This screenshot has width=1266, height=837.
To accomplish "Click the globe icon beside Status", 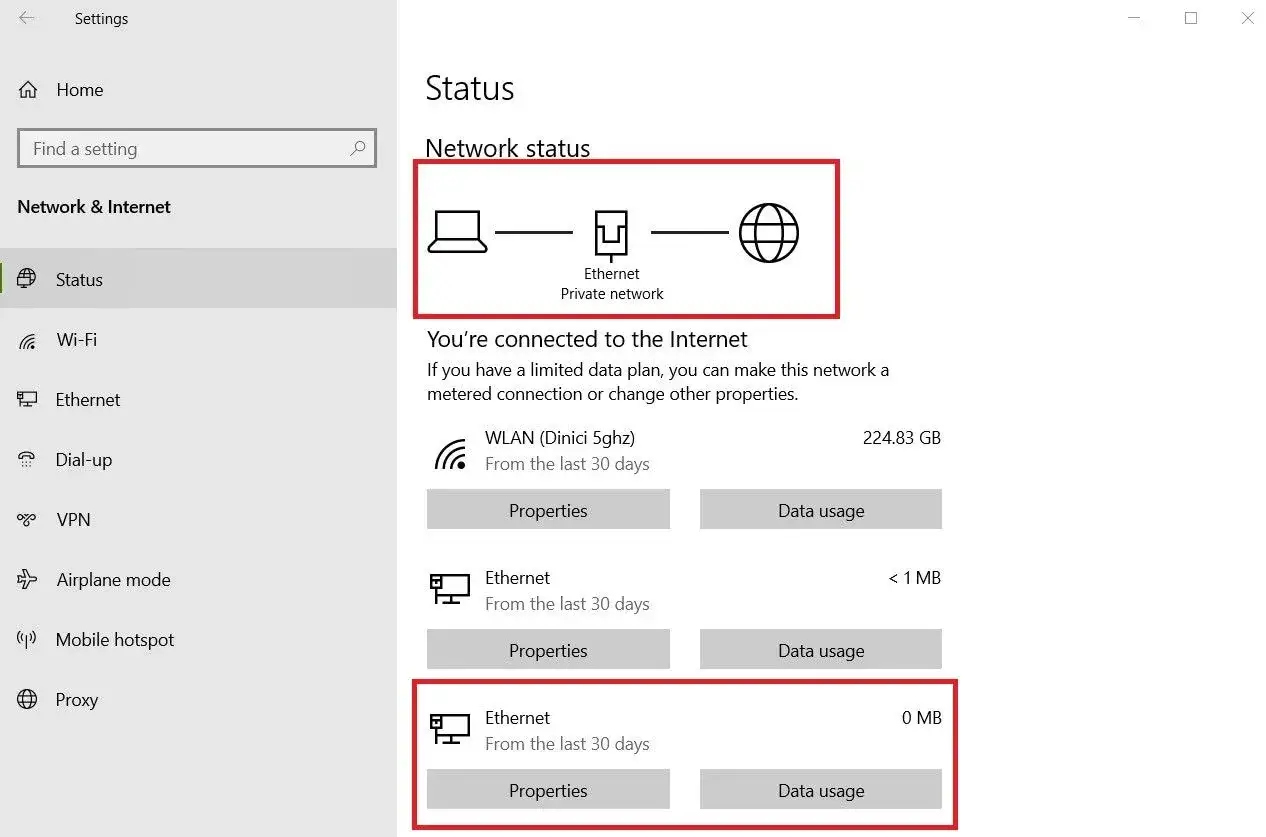I will click(27, 279).
